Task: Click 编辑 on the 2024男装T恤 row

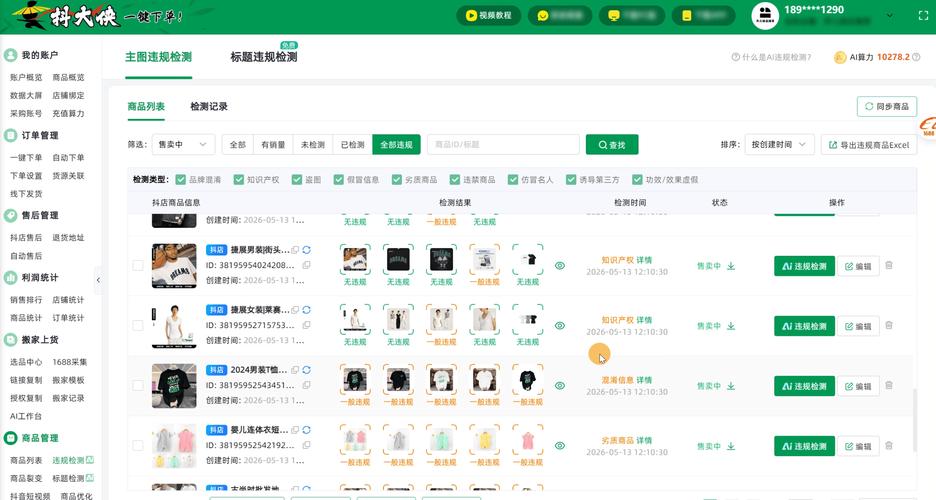Action: 858,386
